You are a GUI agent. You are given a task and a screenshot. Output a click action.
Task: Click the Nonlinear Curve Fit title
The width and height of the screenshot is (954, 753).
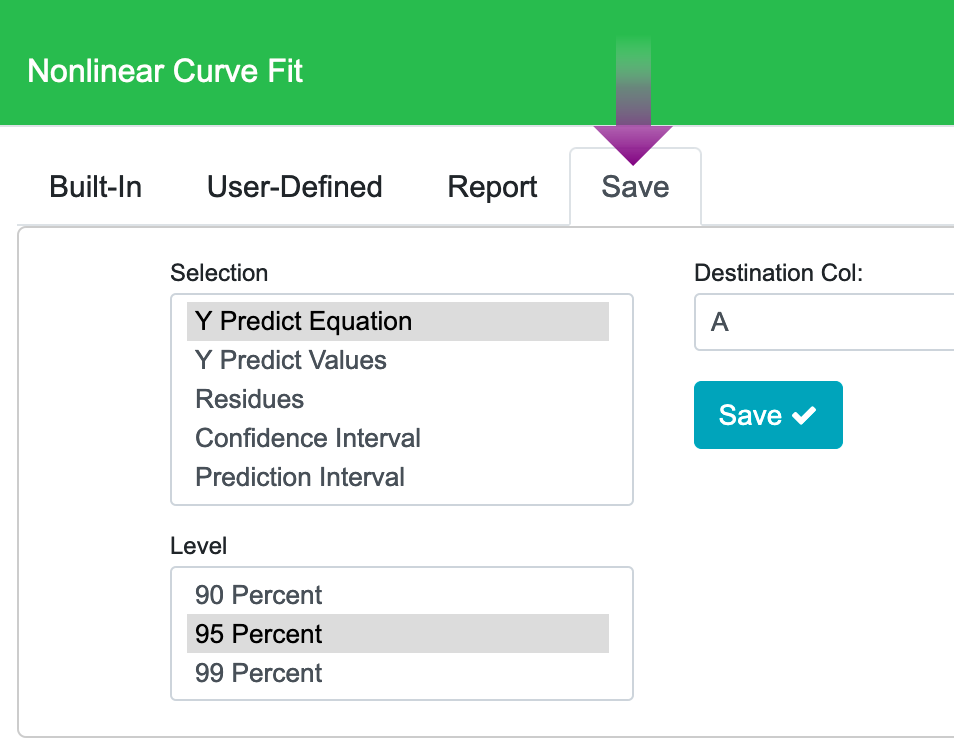pyautogui.click(x=165, y=72)
